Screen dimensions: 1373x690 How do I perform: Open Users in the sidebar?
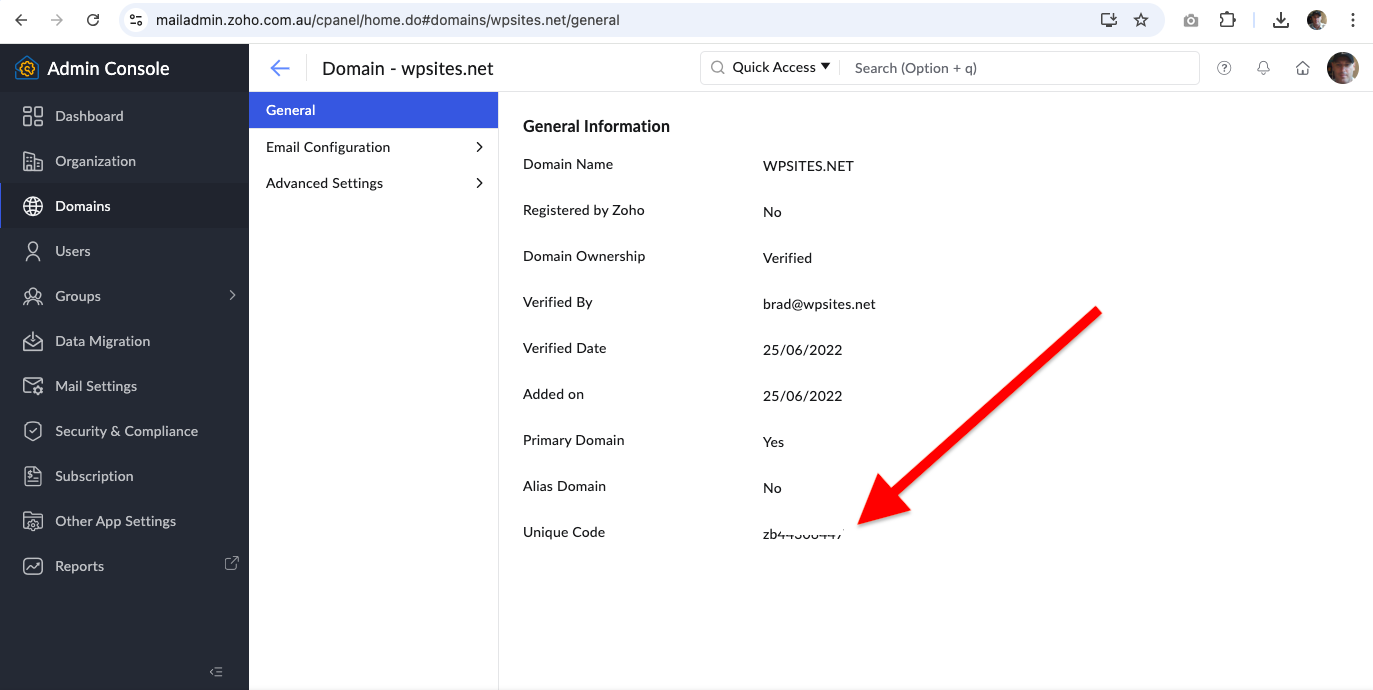coord(73,251)
